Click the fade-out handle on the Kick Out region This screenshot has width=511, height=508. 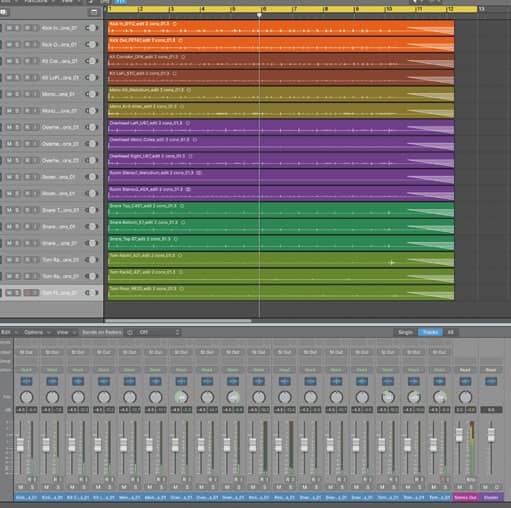tap(431, 47)
